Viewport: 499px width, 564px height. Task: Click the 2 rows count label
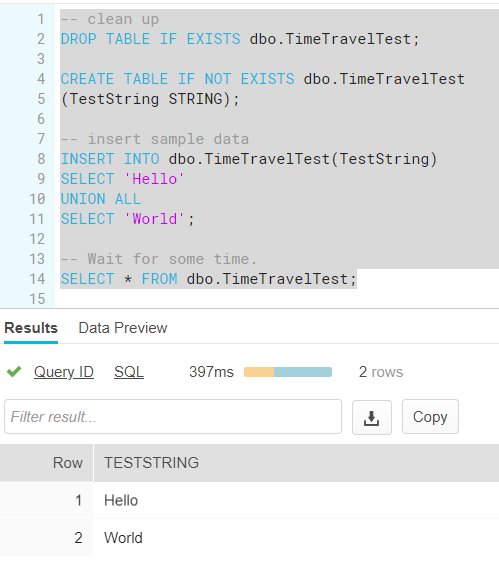(381, 372)
